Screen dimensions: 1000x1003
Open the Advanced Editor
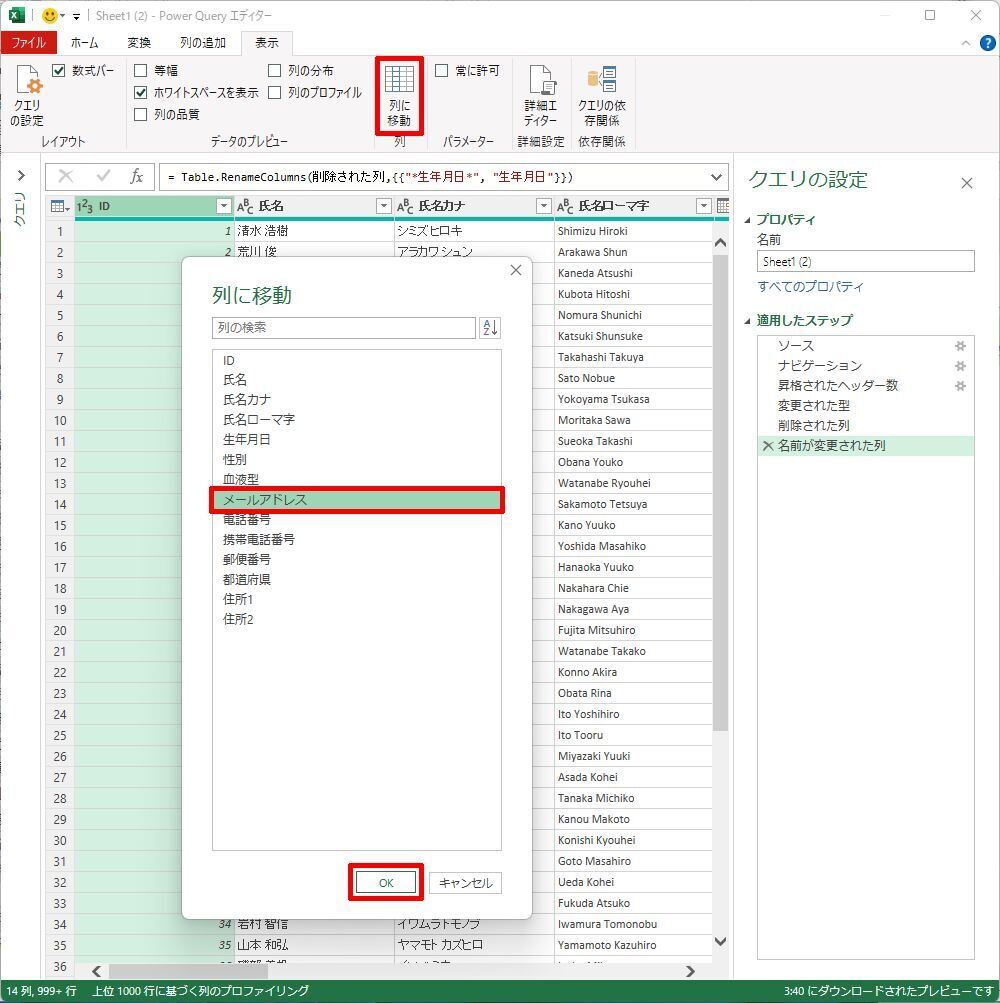click(541, 96)
